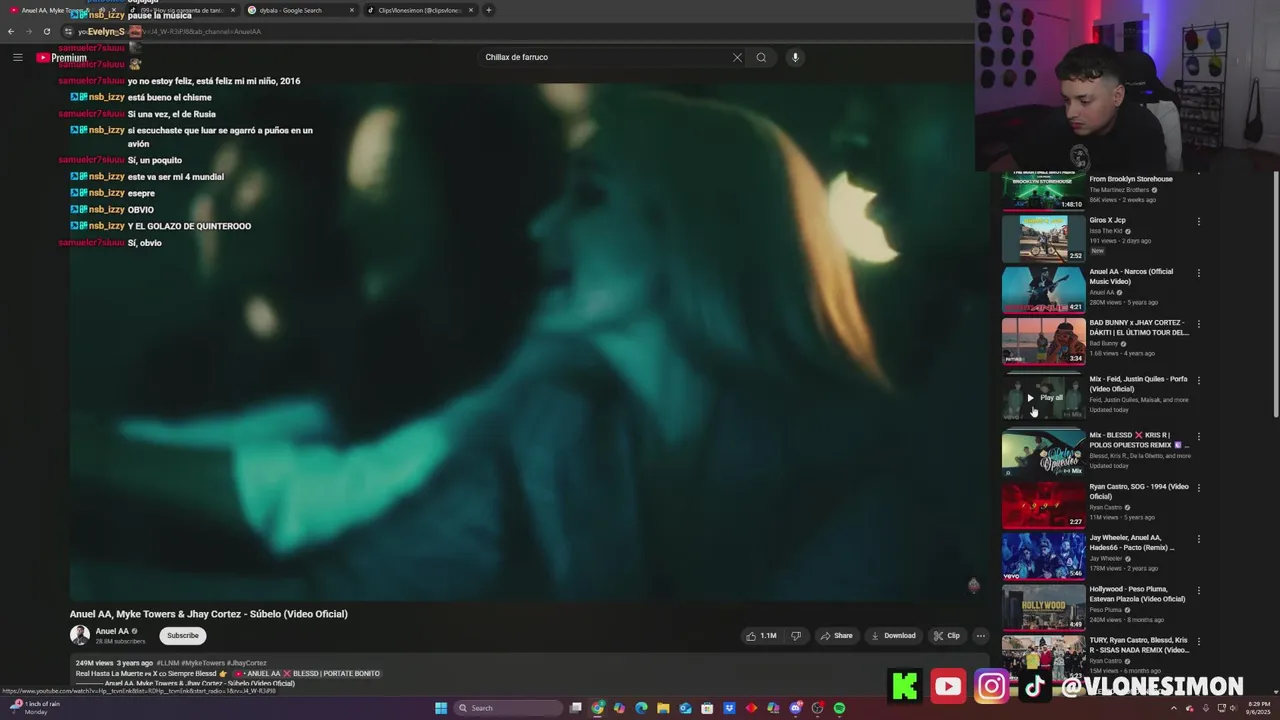1280x720 pixels.
Task: Open the options menu for BAD BUNNY DÁKITI
Action: pos(1199,324)
